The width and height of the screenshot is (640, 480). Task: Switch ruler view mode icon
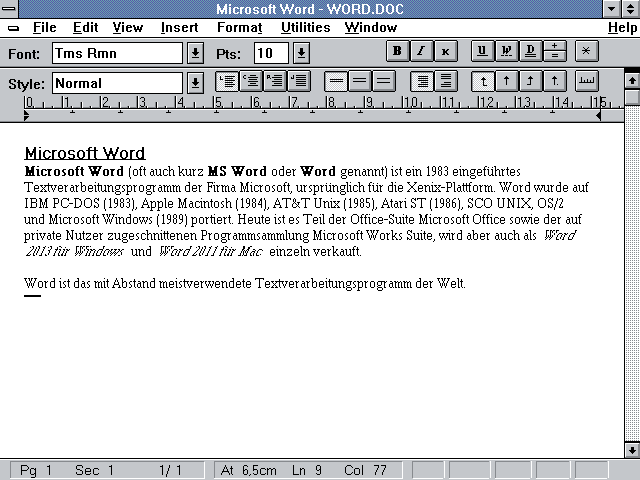click(587, 81)
